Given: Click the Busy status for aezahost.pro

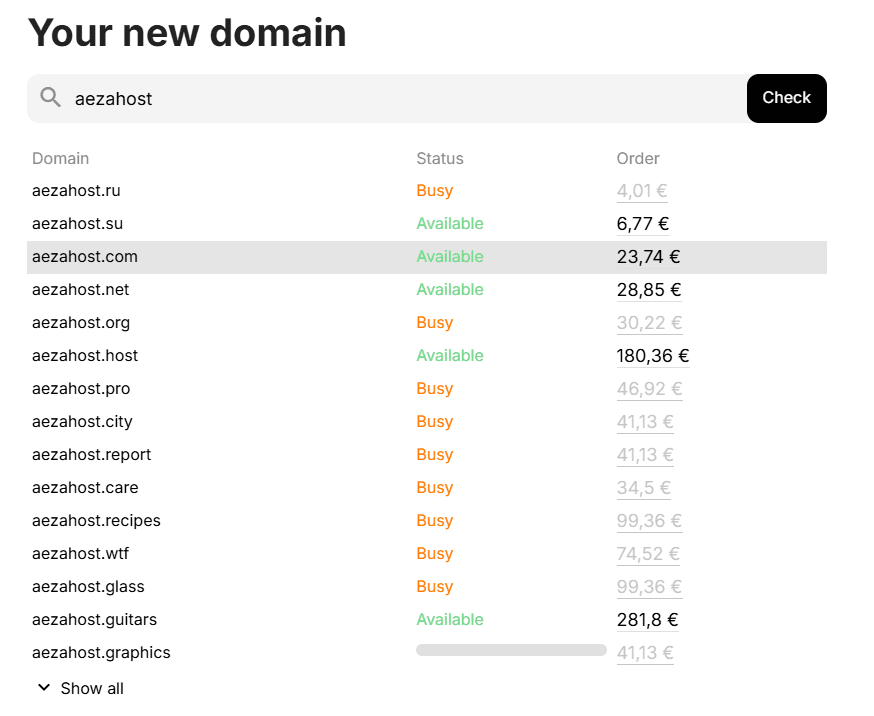Looking at the screenshot, I should pos(435,389).
